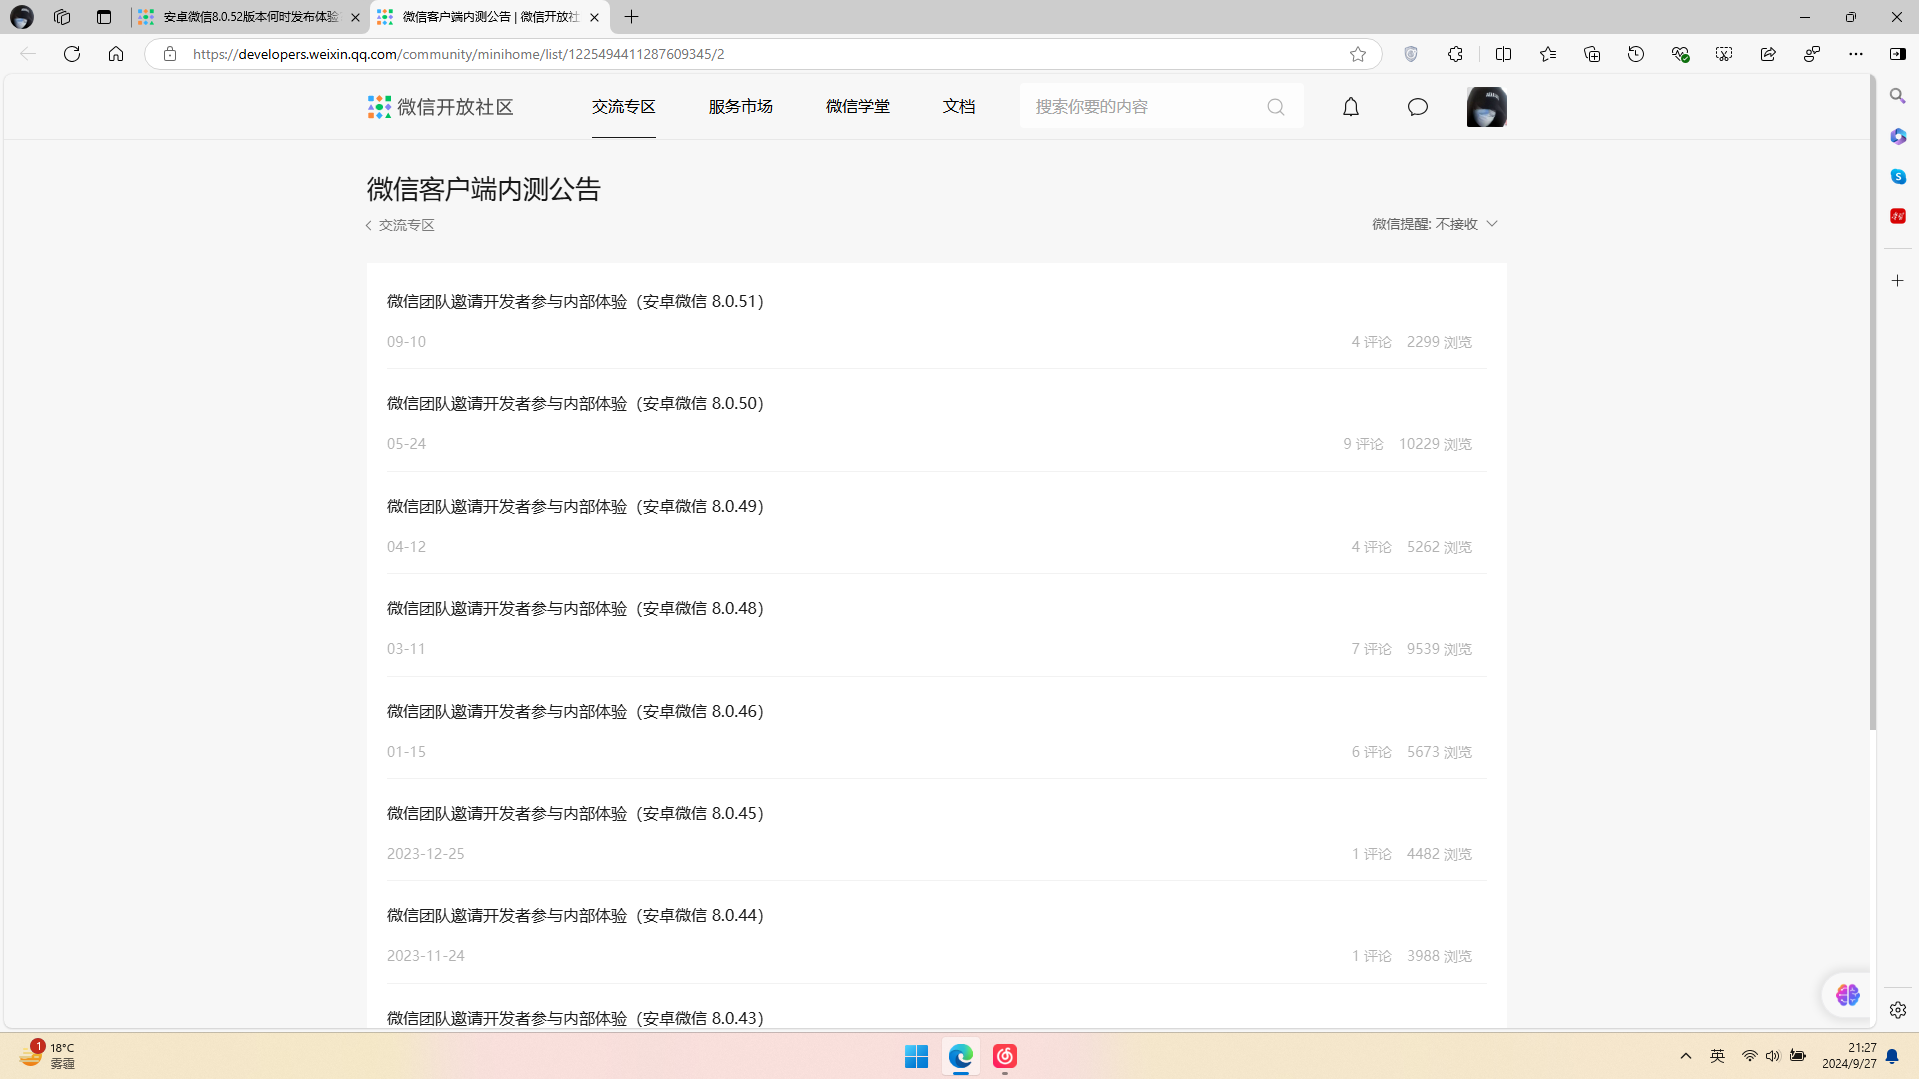Open Skype icon in Edge sidebar

[x=1898, y=176]
